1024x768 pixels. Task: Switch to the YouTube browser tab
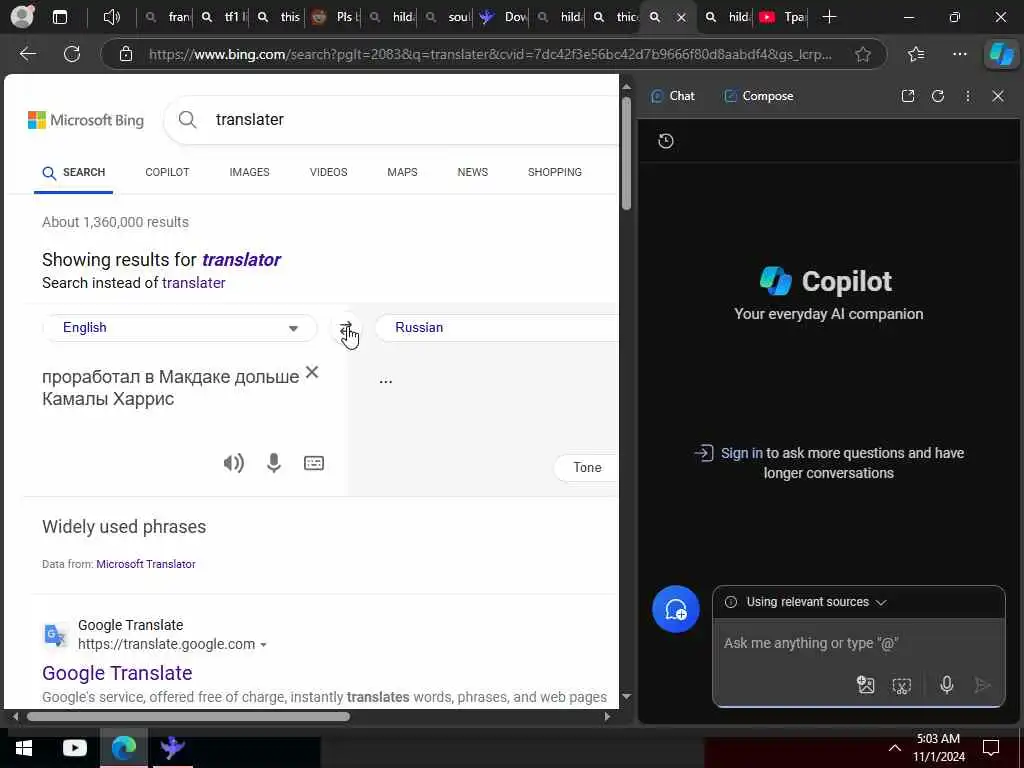pyautogui.click(x=782, y=17)
